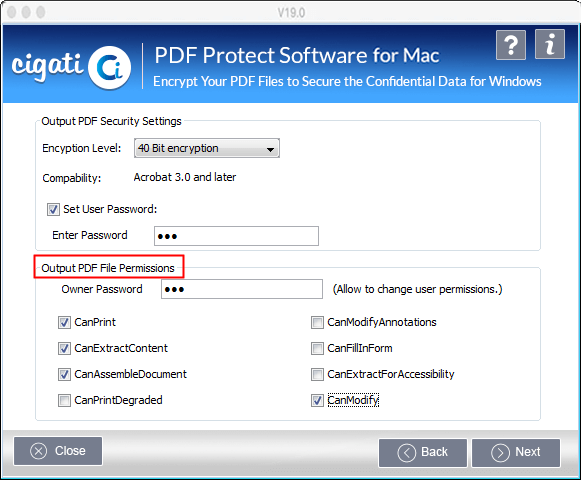The width and height of the screenshot is (581, 480).
Task: Uncheck CanExtractContent
Action: point(64,348)
